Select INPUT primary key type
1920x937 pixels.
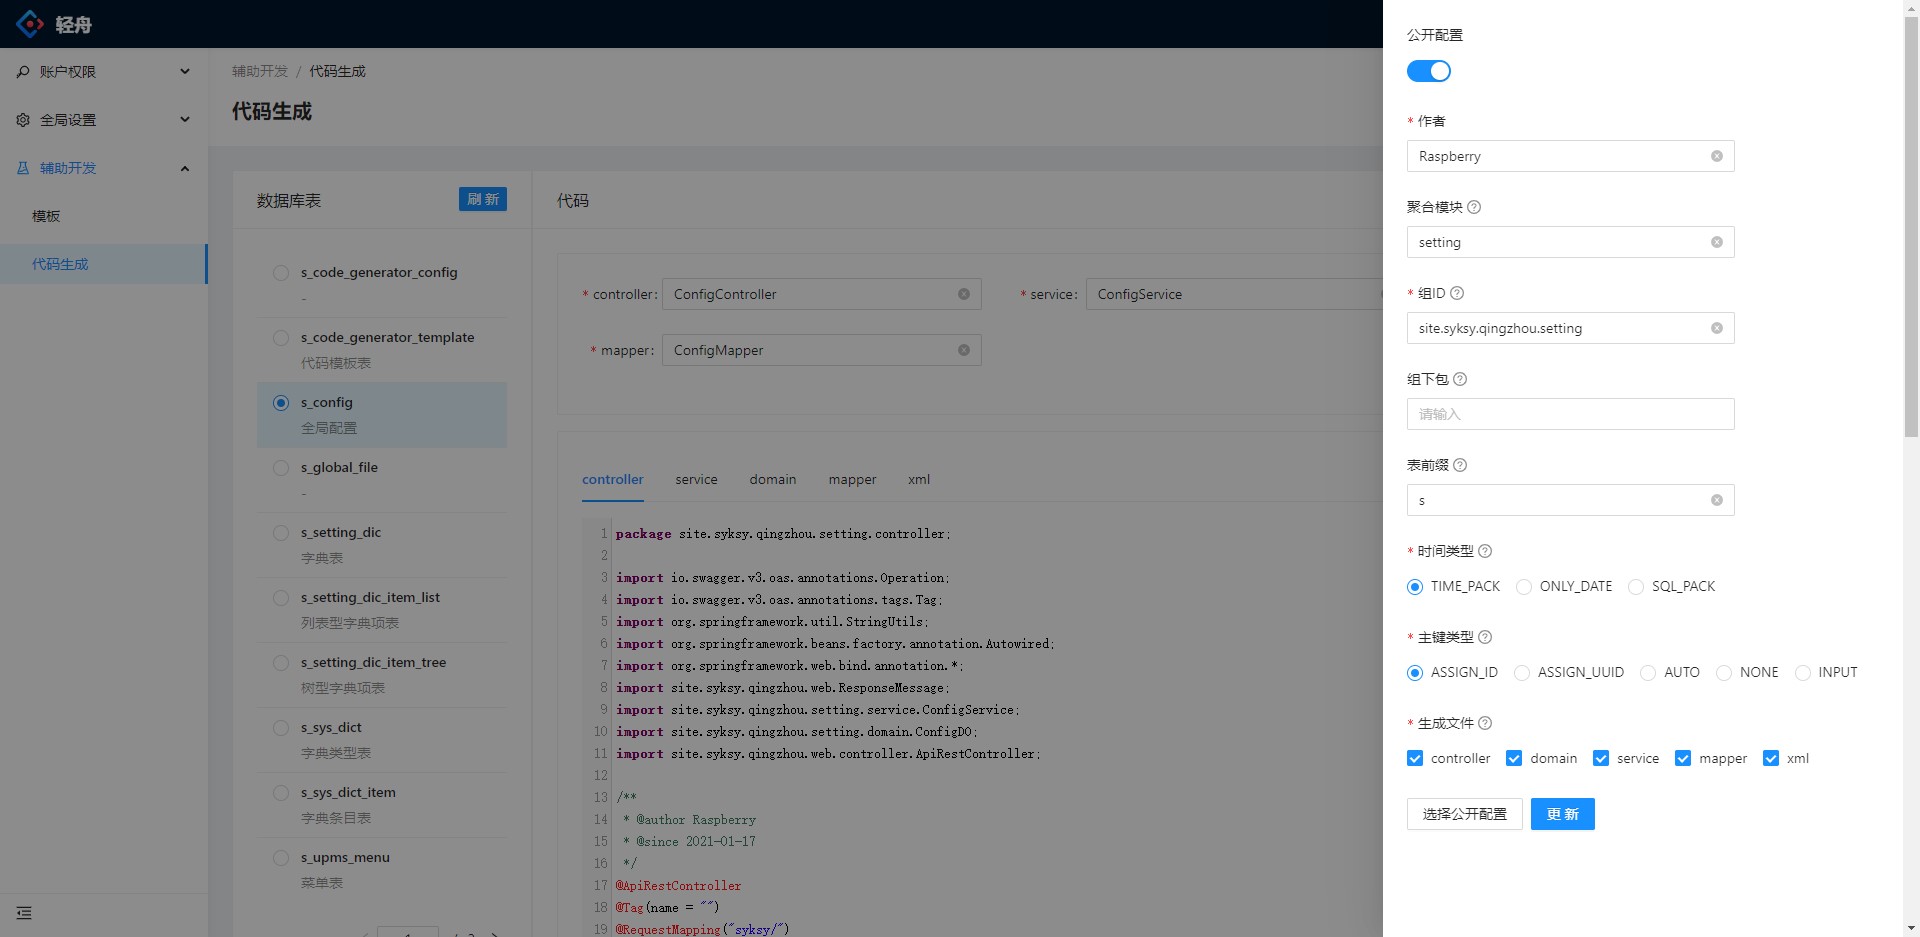(1803, 673)
